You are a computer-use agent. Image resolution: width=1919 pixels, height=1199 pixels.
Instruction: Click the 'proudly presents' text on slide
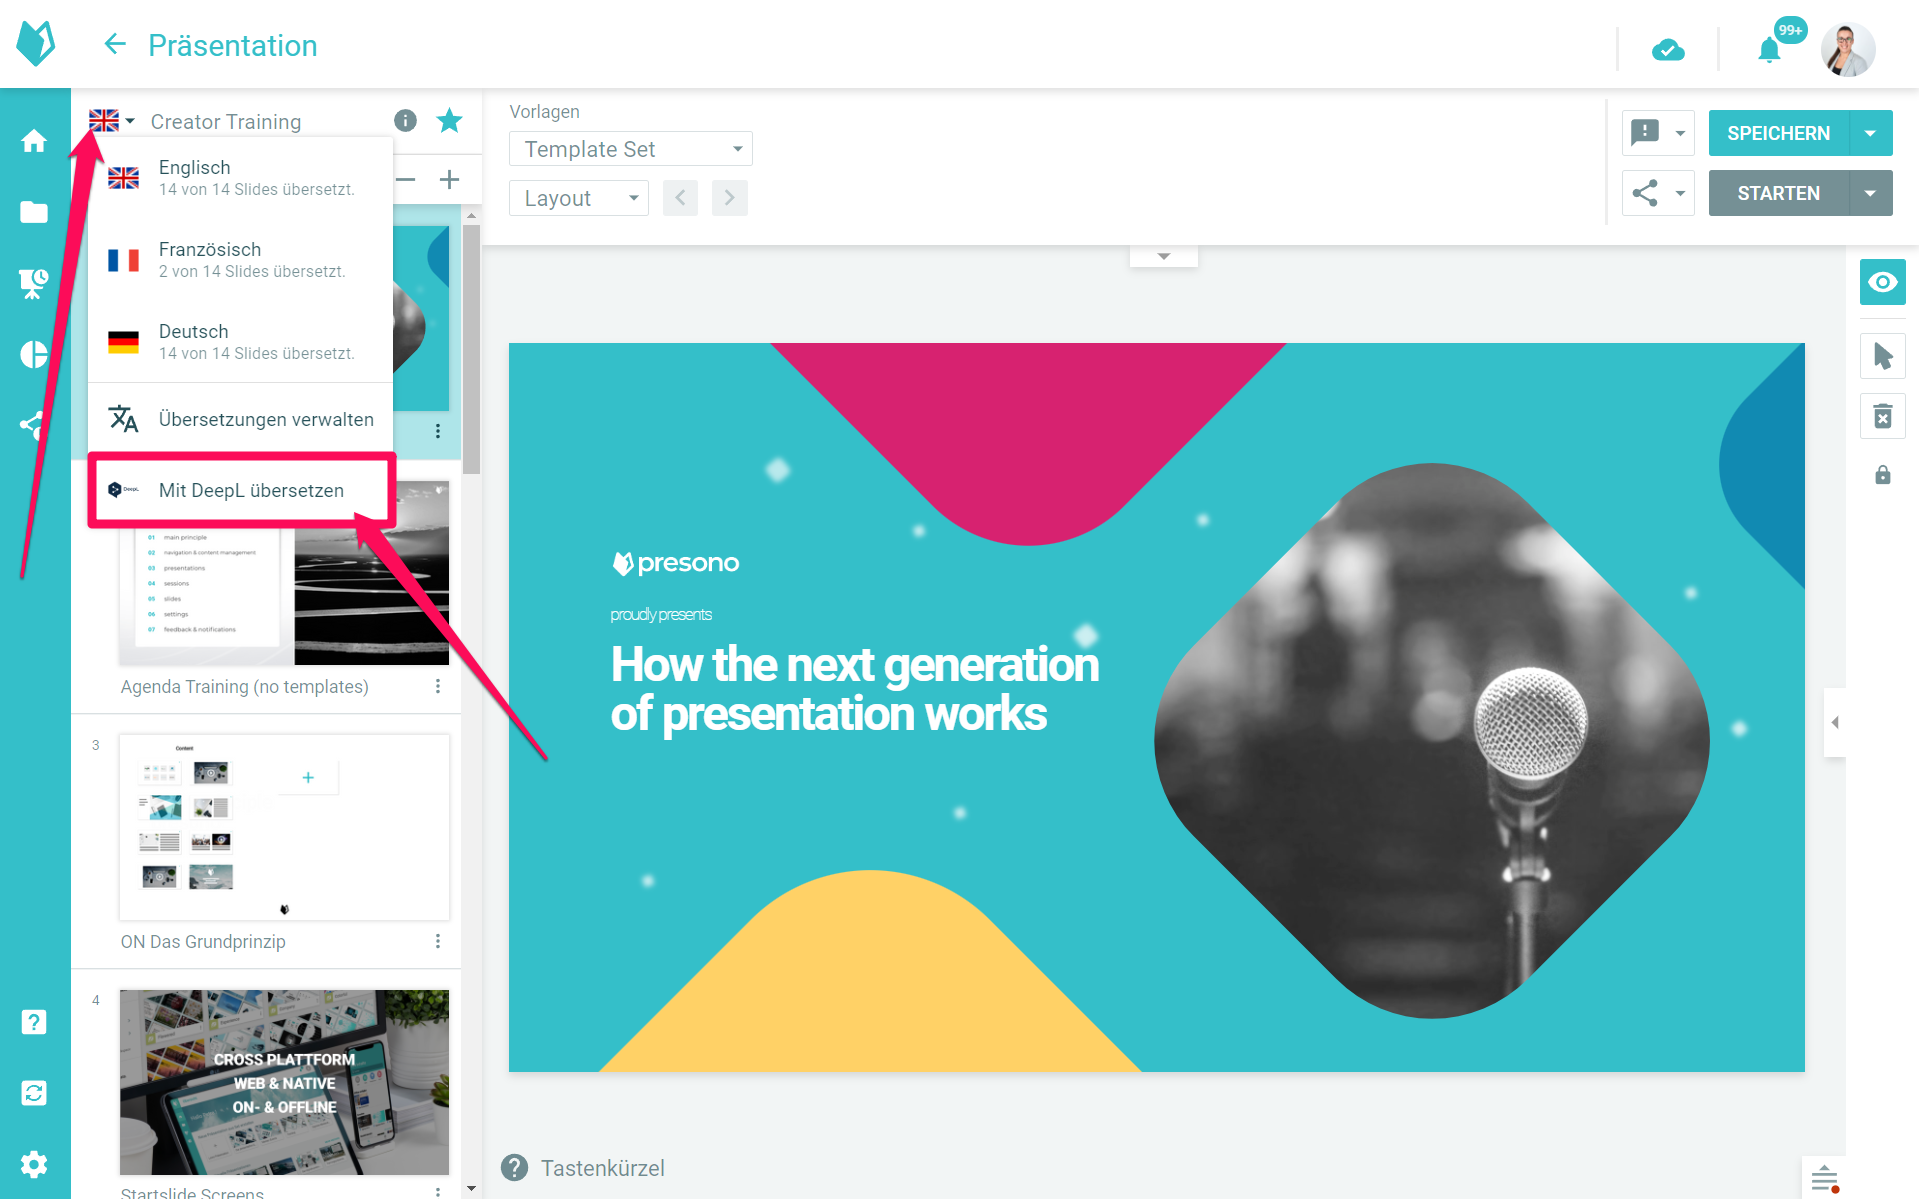click(x=661, y=614)
